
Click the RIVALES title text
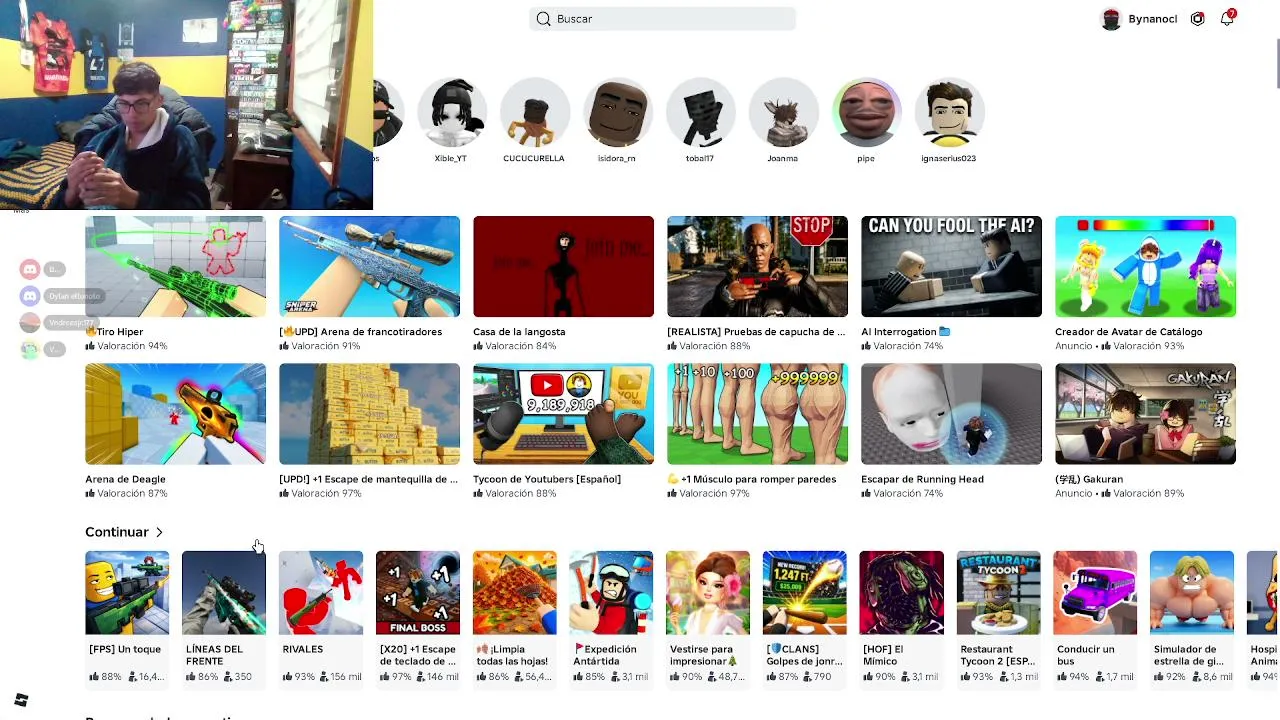pos(303,649)
